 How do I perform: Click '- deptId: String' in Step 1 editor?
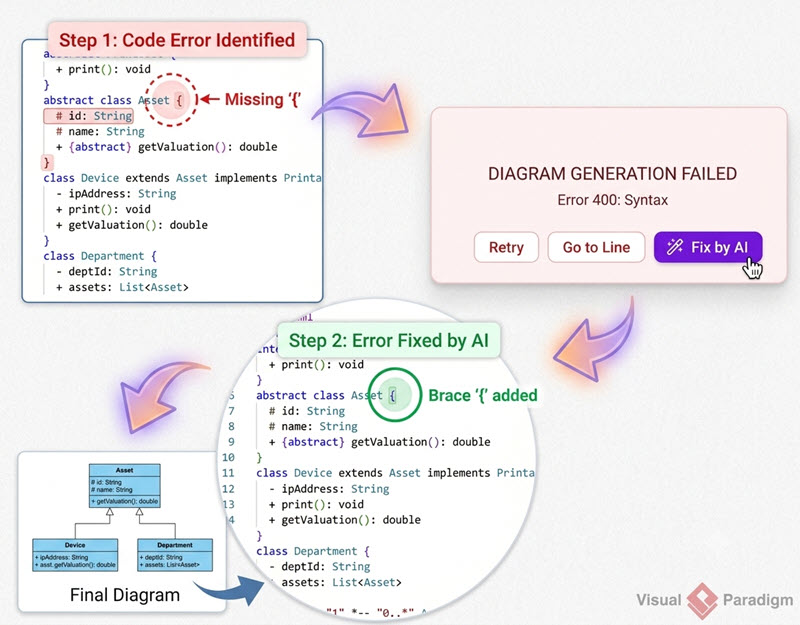click(106, 272)
